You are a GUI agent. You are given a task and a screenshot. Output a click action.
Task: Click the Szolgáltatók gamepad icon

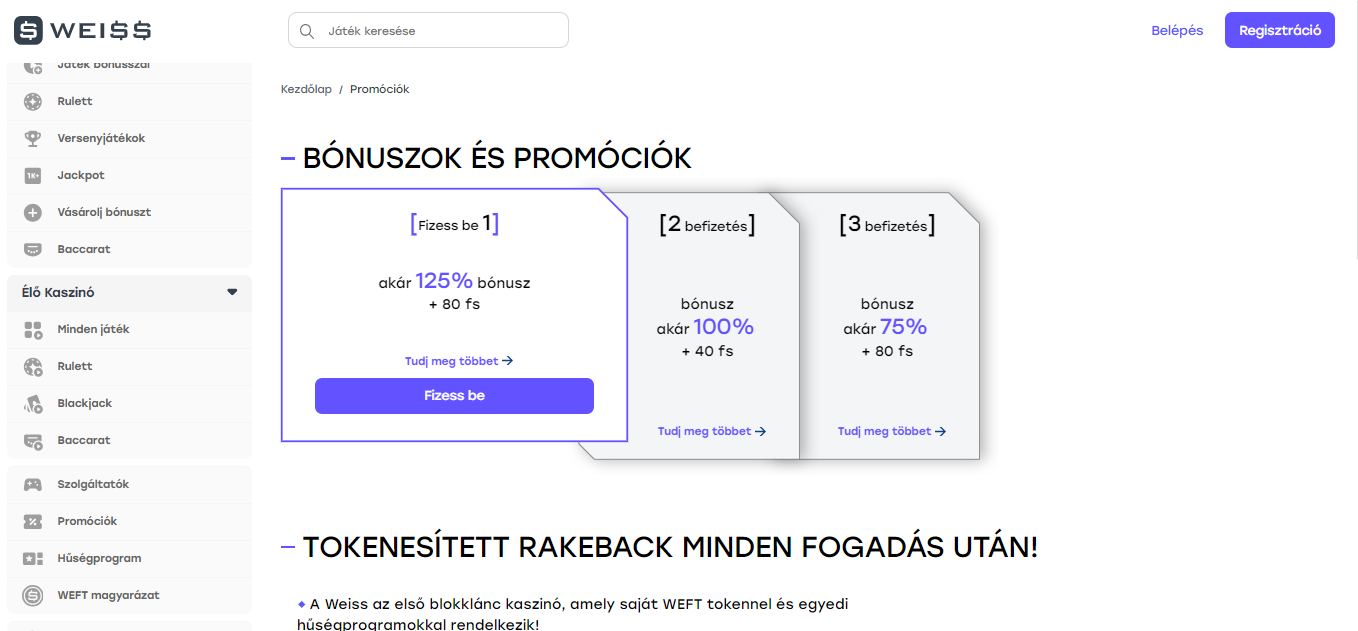33,484
